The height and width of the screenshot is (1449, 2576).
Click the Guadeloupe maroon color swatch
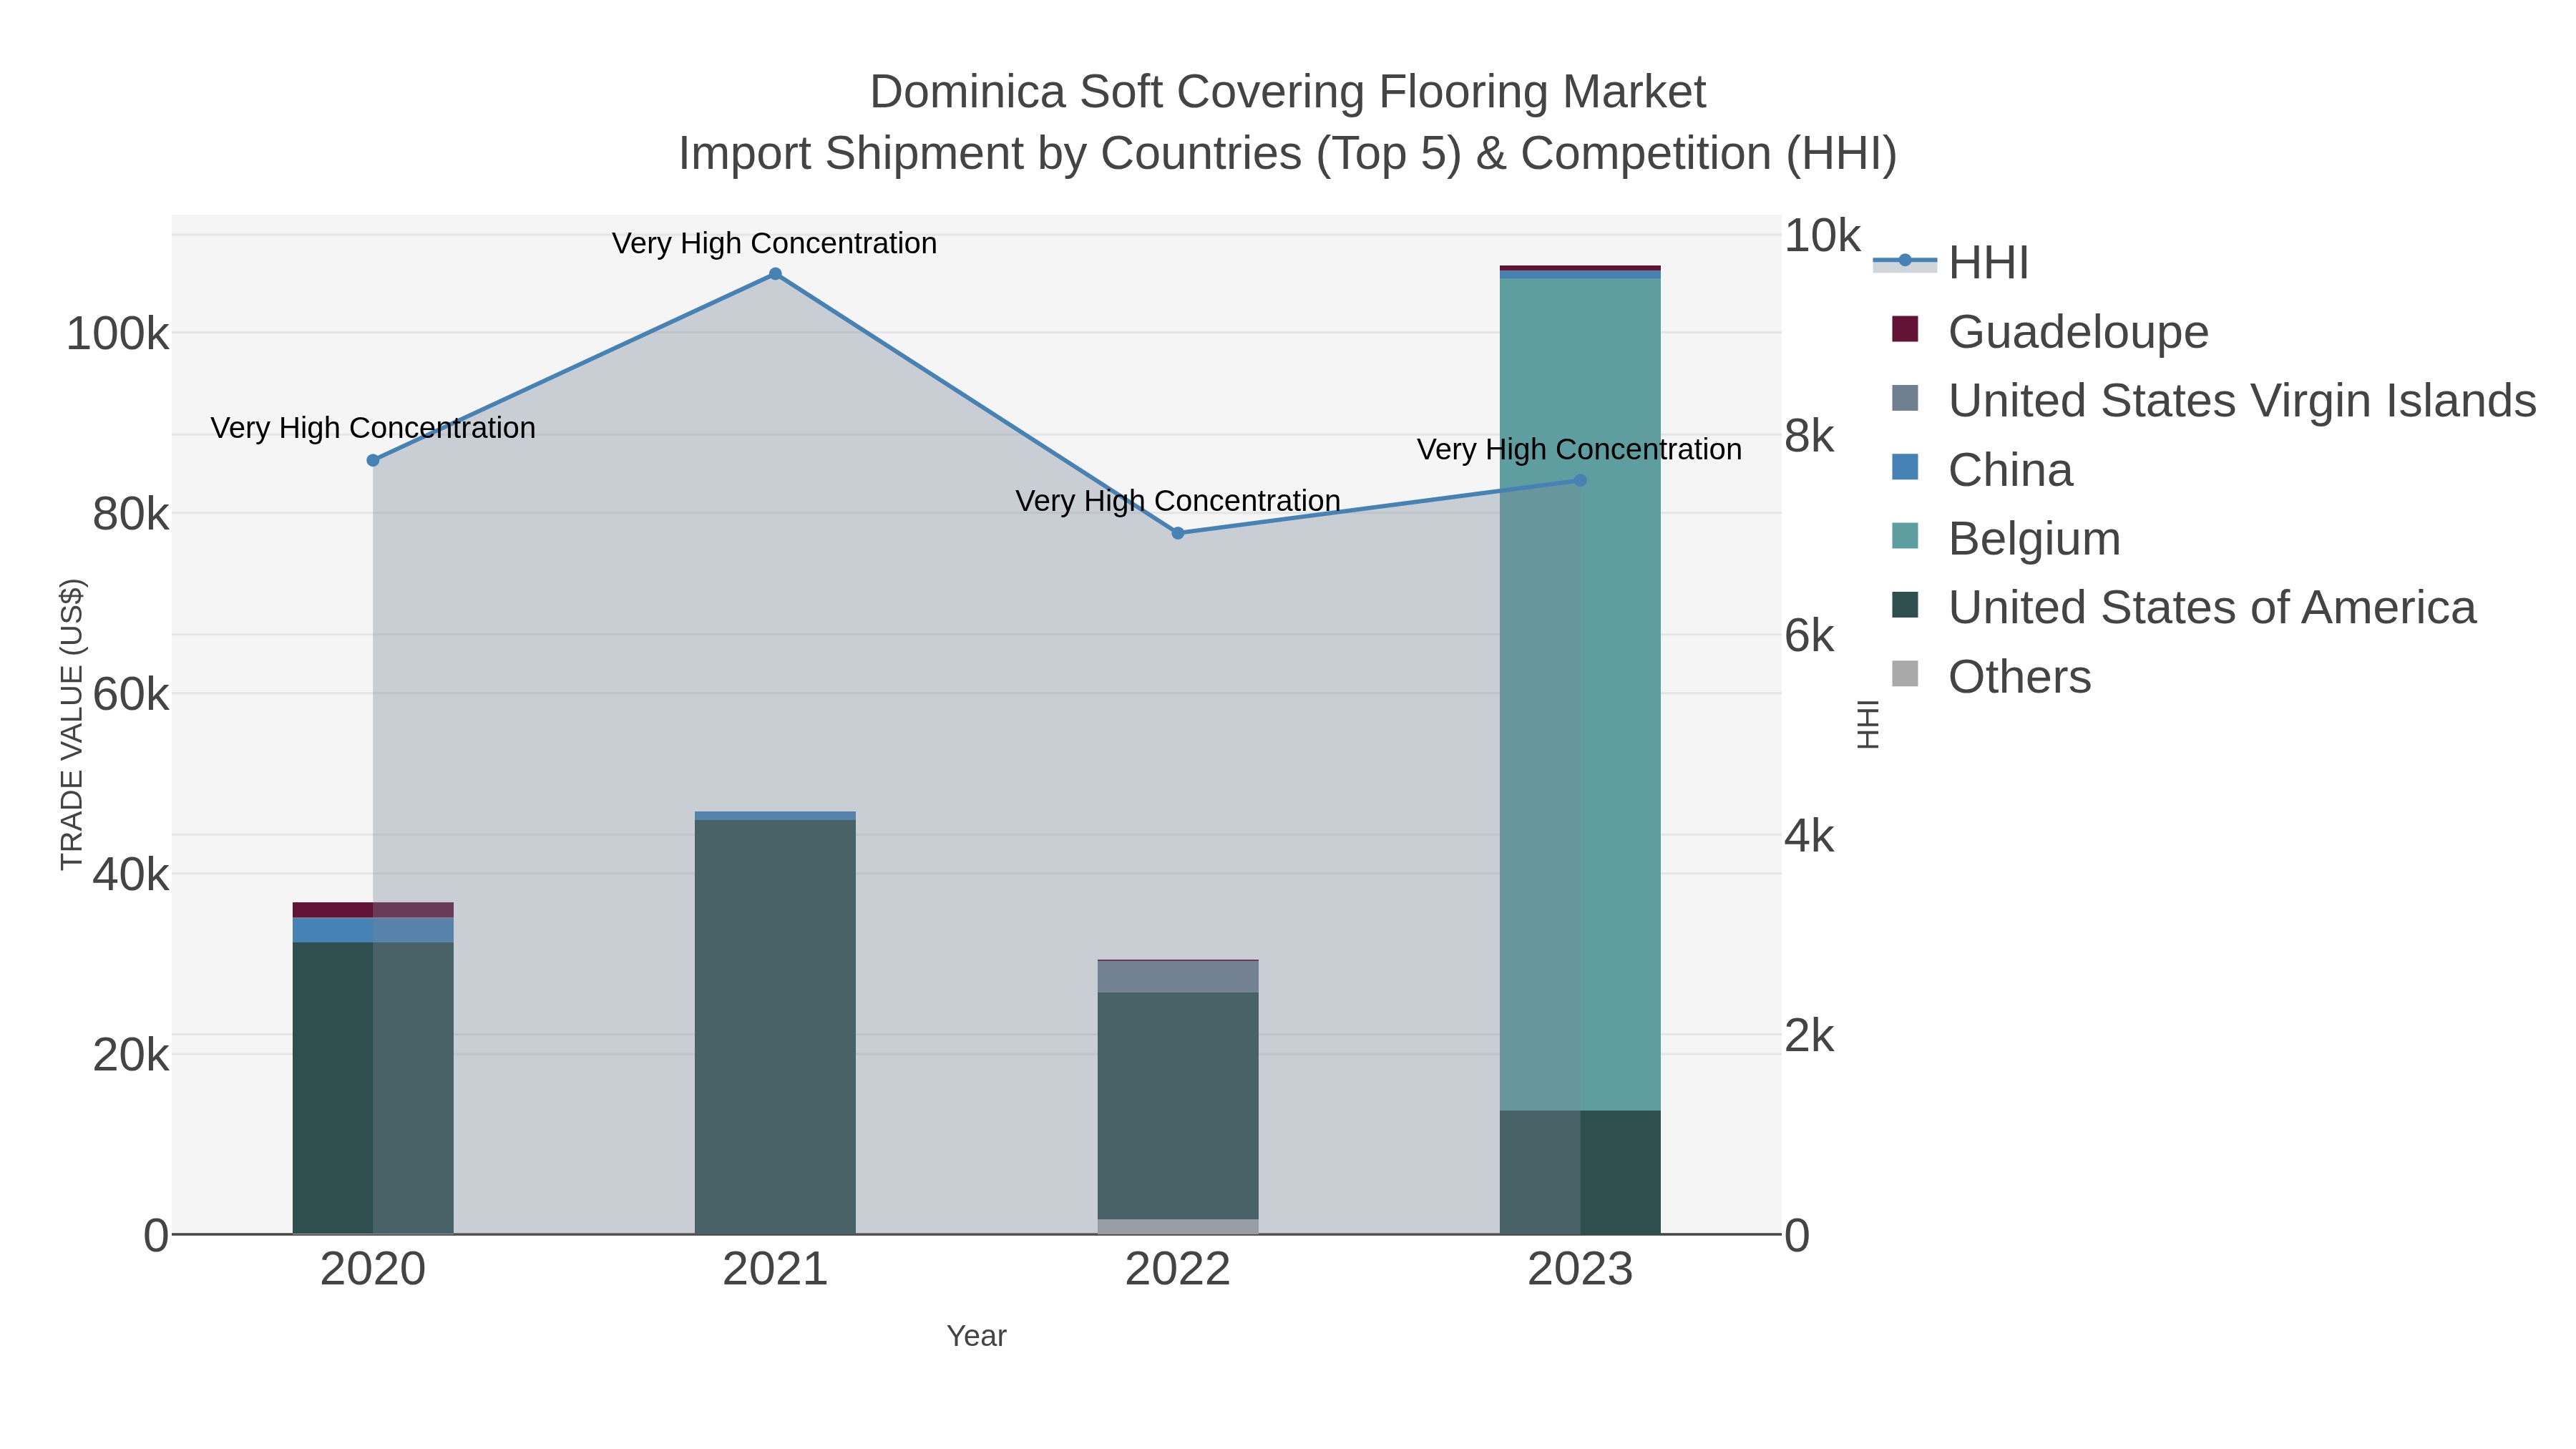[1905, 329]
